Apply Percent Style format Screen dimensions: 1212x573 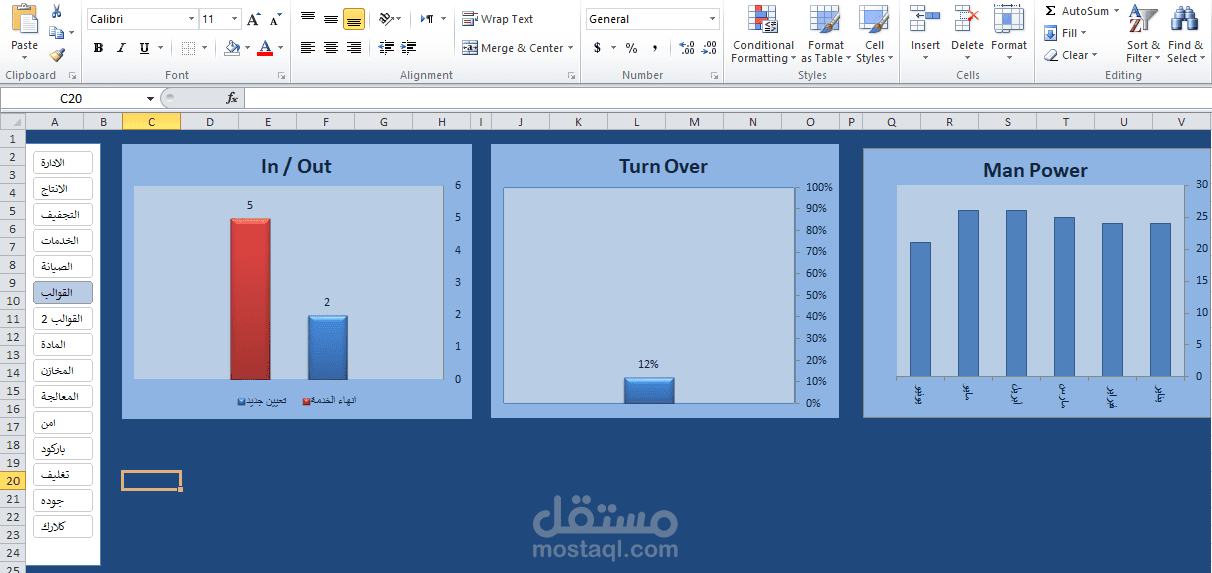tap(631, 48)
